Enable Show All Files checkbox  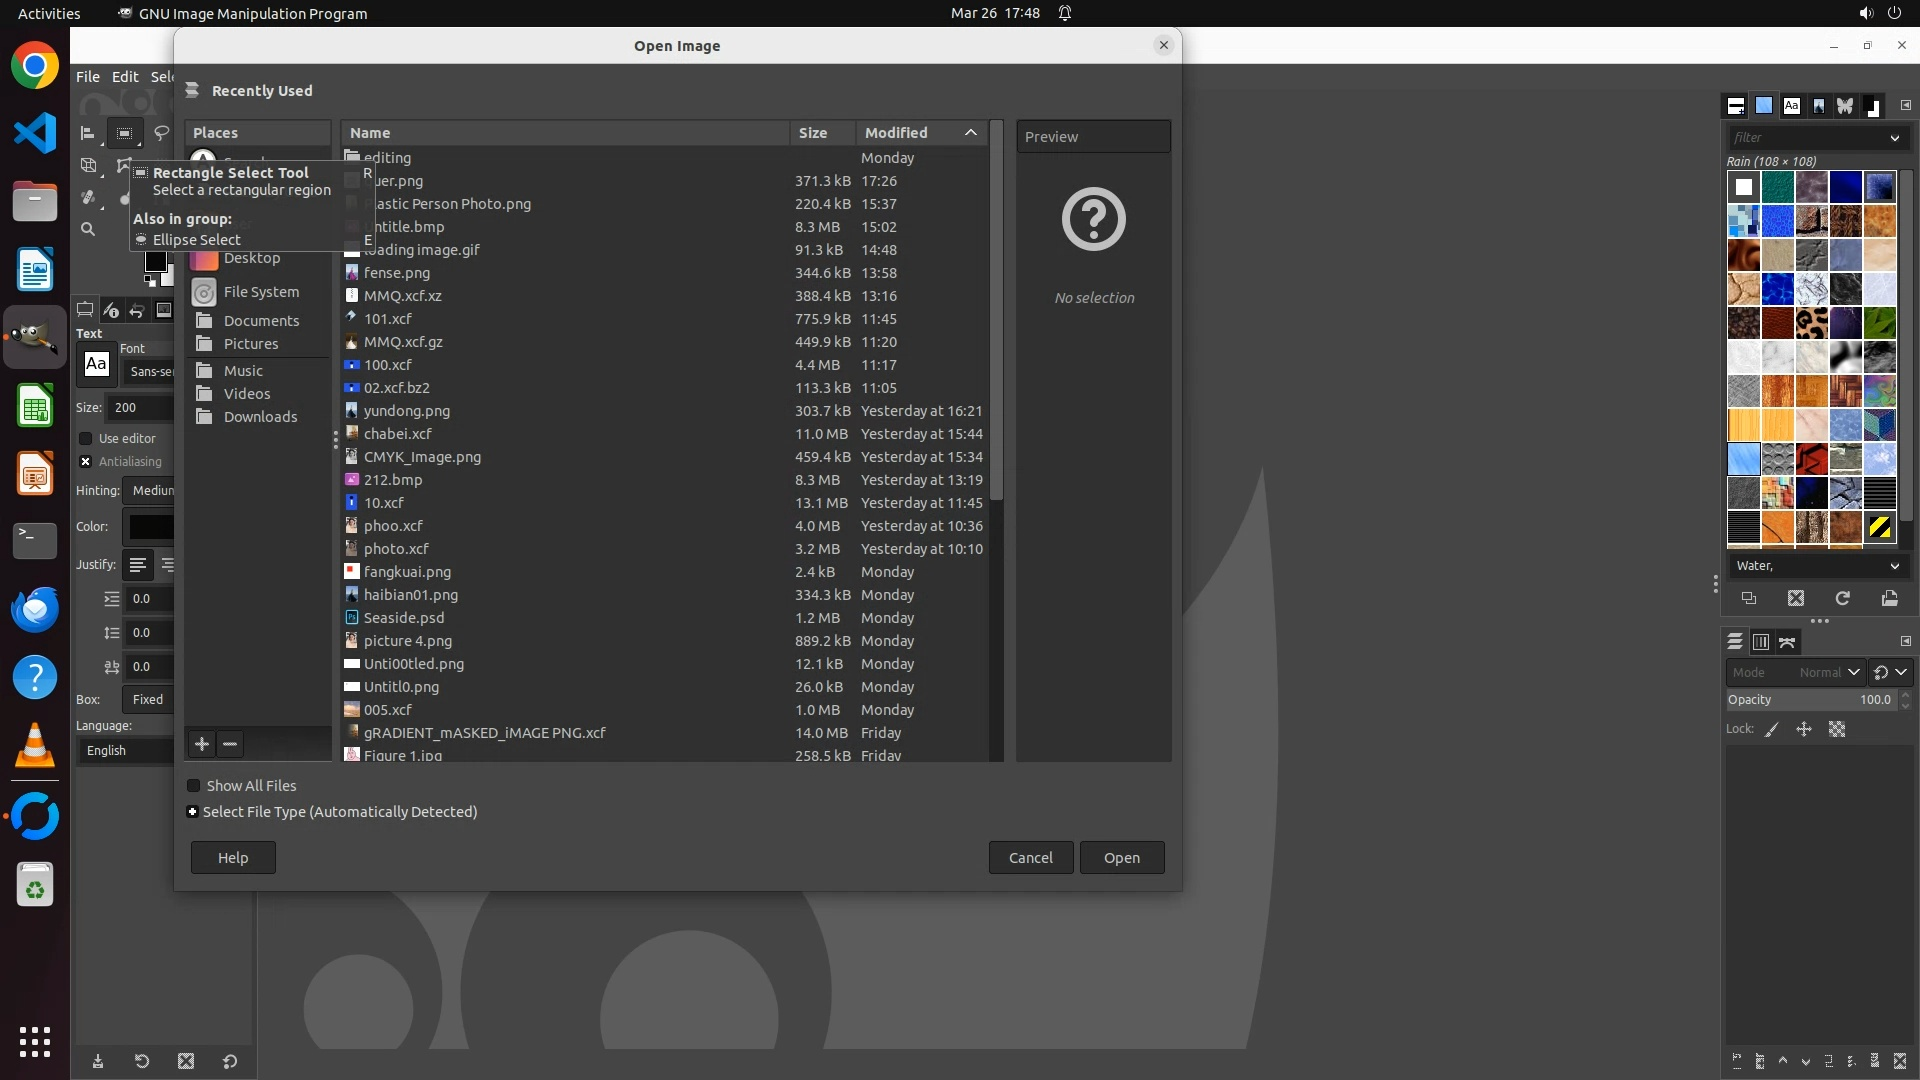coord(194,786)
